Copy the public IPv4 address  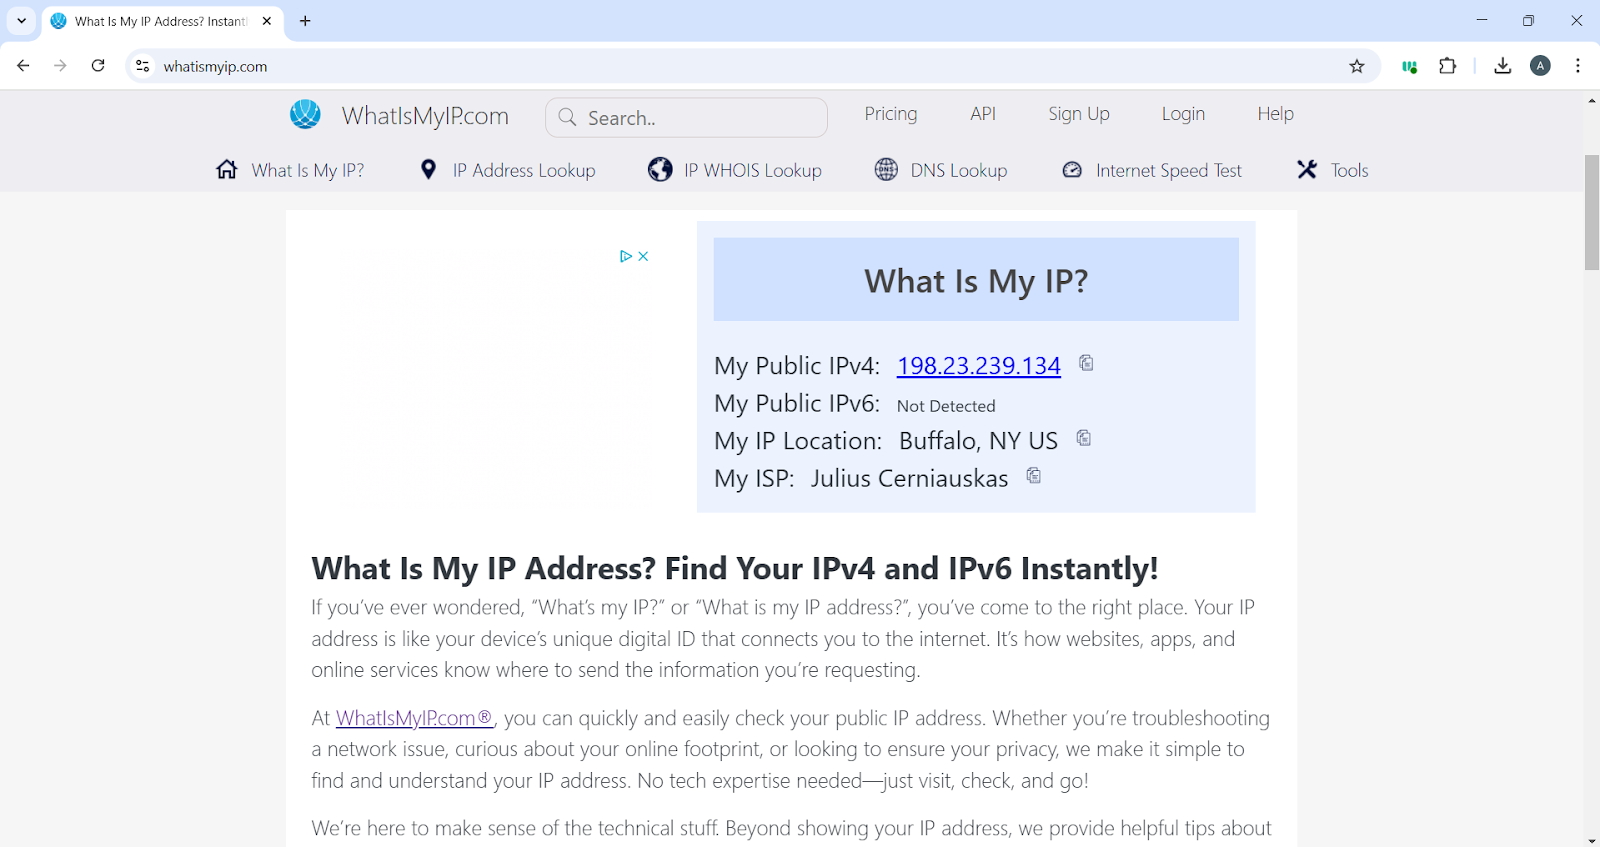[x=1086, y=363]
